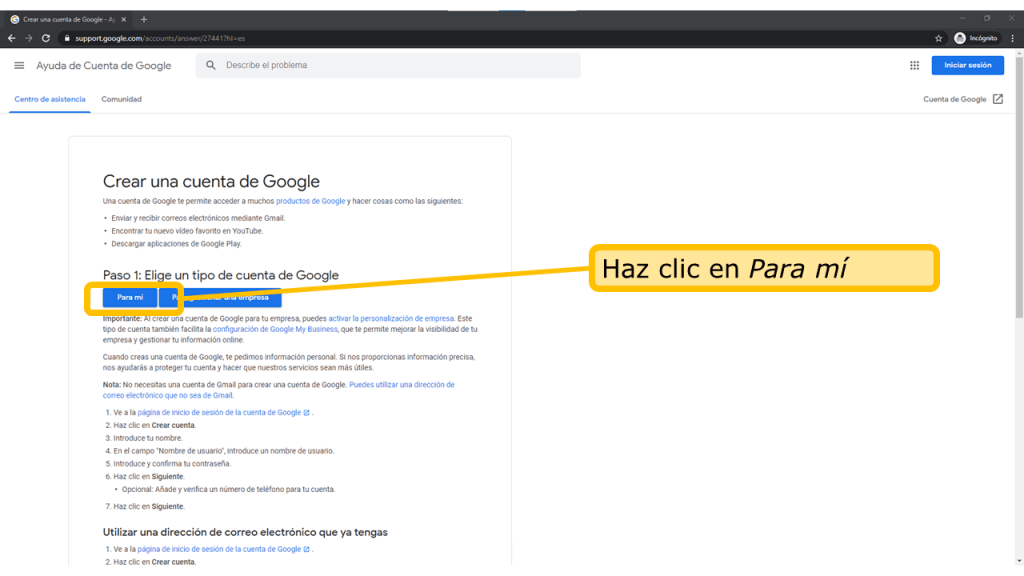Click the external-link icon next to Cuenta de Google
Screen dimensions: 1024x576
[x=998, y=99]
